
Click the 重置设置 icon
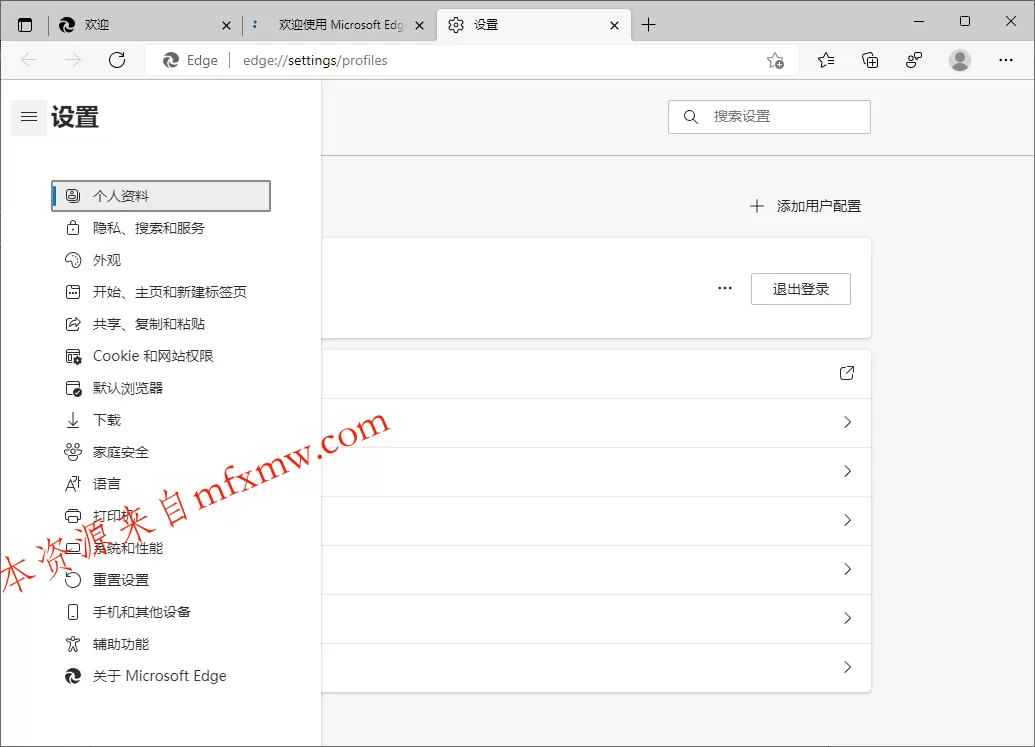click(73, 580)
